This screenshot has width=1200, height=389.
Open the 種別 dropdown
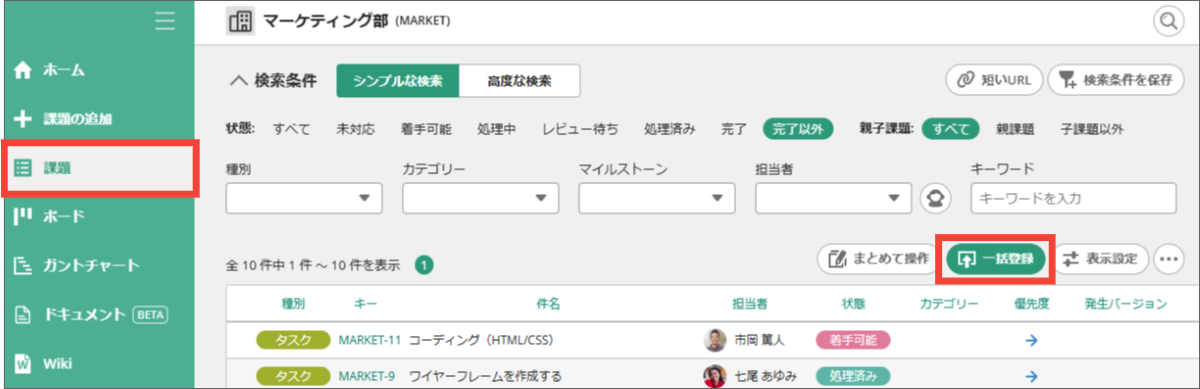point(304,198)
